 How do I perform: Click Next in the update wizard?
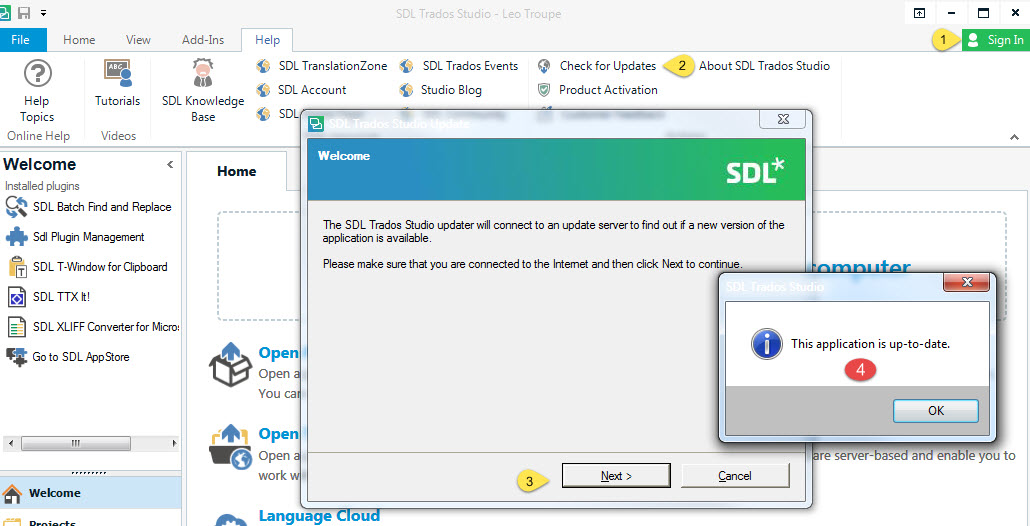point(616,476)
